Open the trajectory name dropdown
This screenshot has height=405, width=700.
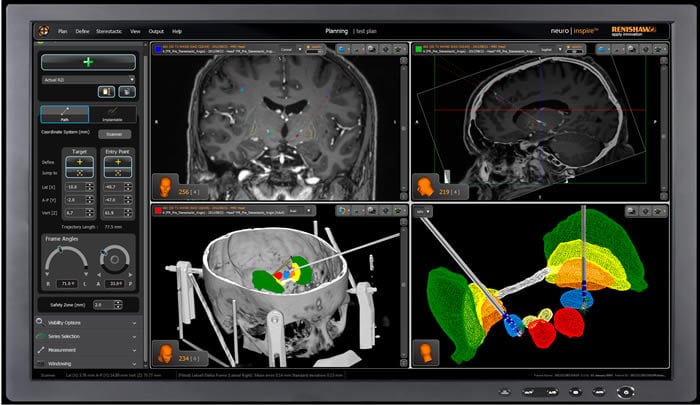coord(89,78)
